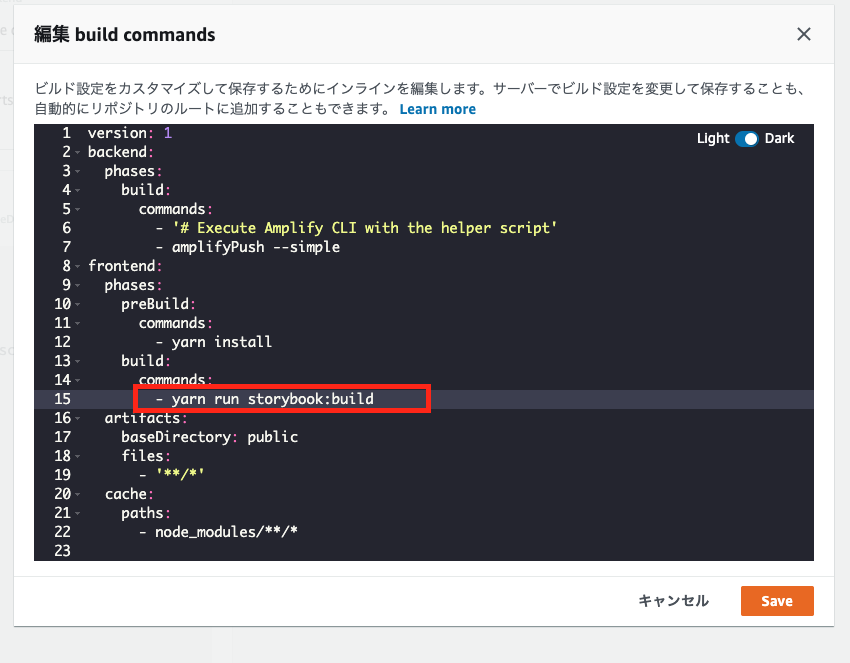
Task: Open the Learn more link
Action: click(437, 109)
